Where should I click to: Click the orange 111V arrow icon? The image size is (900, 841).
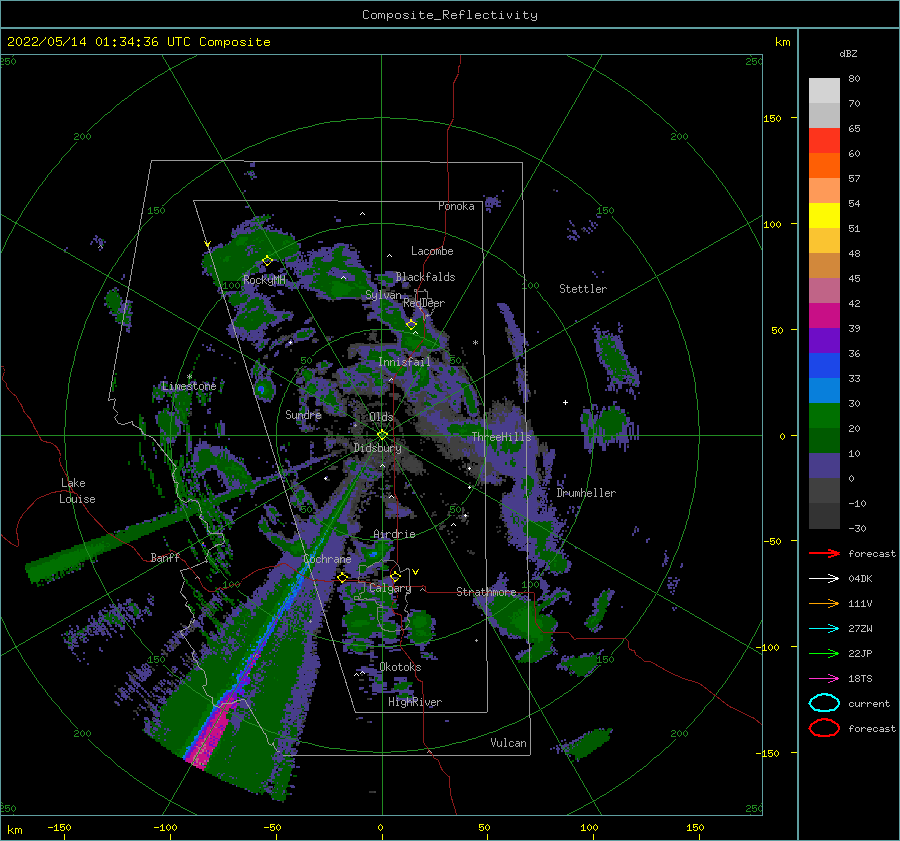coord(824,603)
